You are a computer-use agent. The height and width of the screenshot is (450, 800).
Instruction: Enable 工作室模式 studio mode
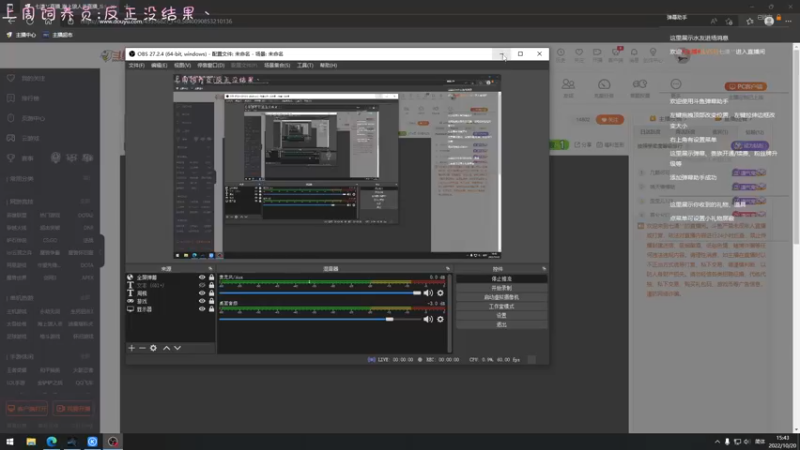coord(502,307)
